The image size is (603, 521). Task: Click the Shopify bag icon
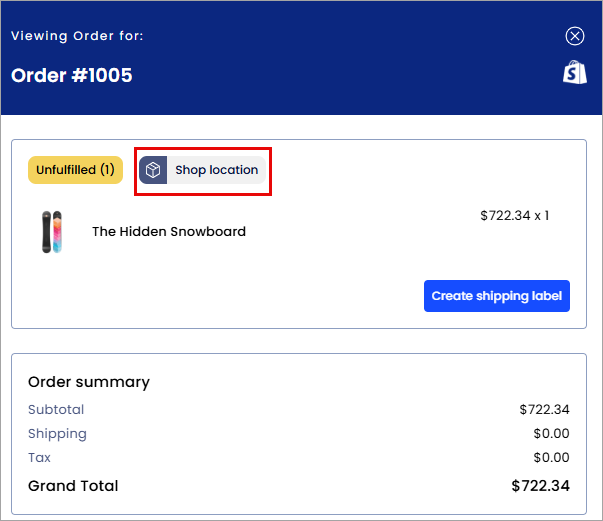click(575, 72)
